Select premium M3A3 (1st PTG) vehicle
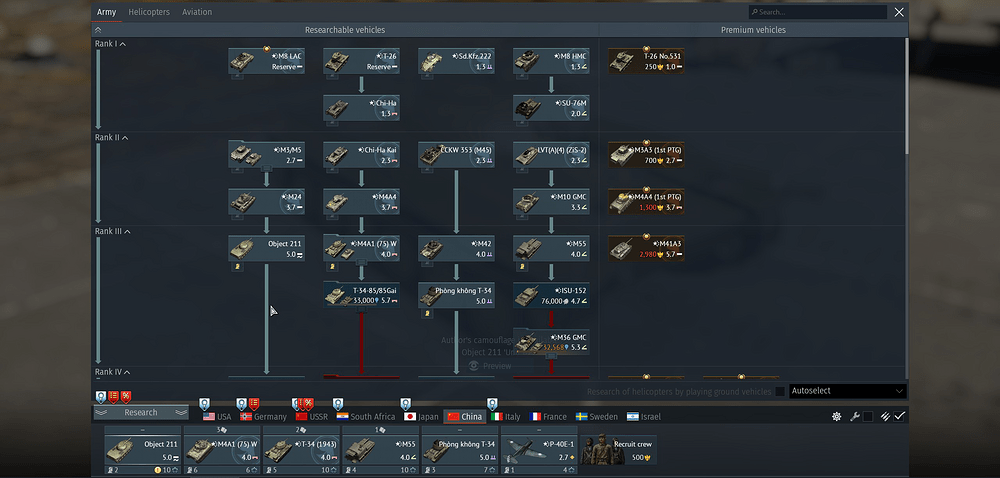This screenshot has height=478, width=1000. click(x=646, y=155)
